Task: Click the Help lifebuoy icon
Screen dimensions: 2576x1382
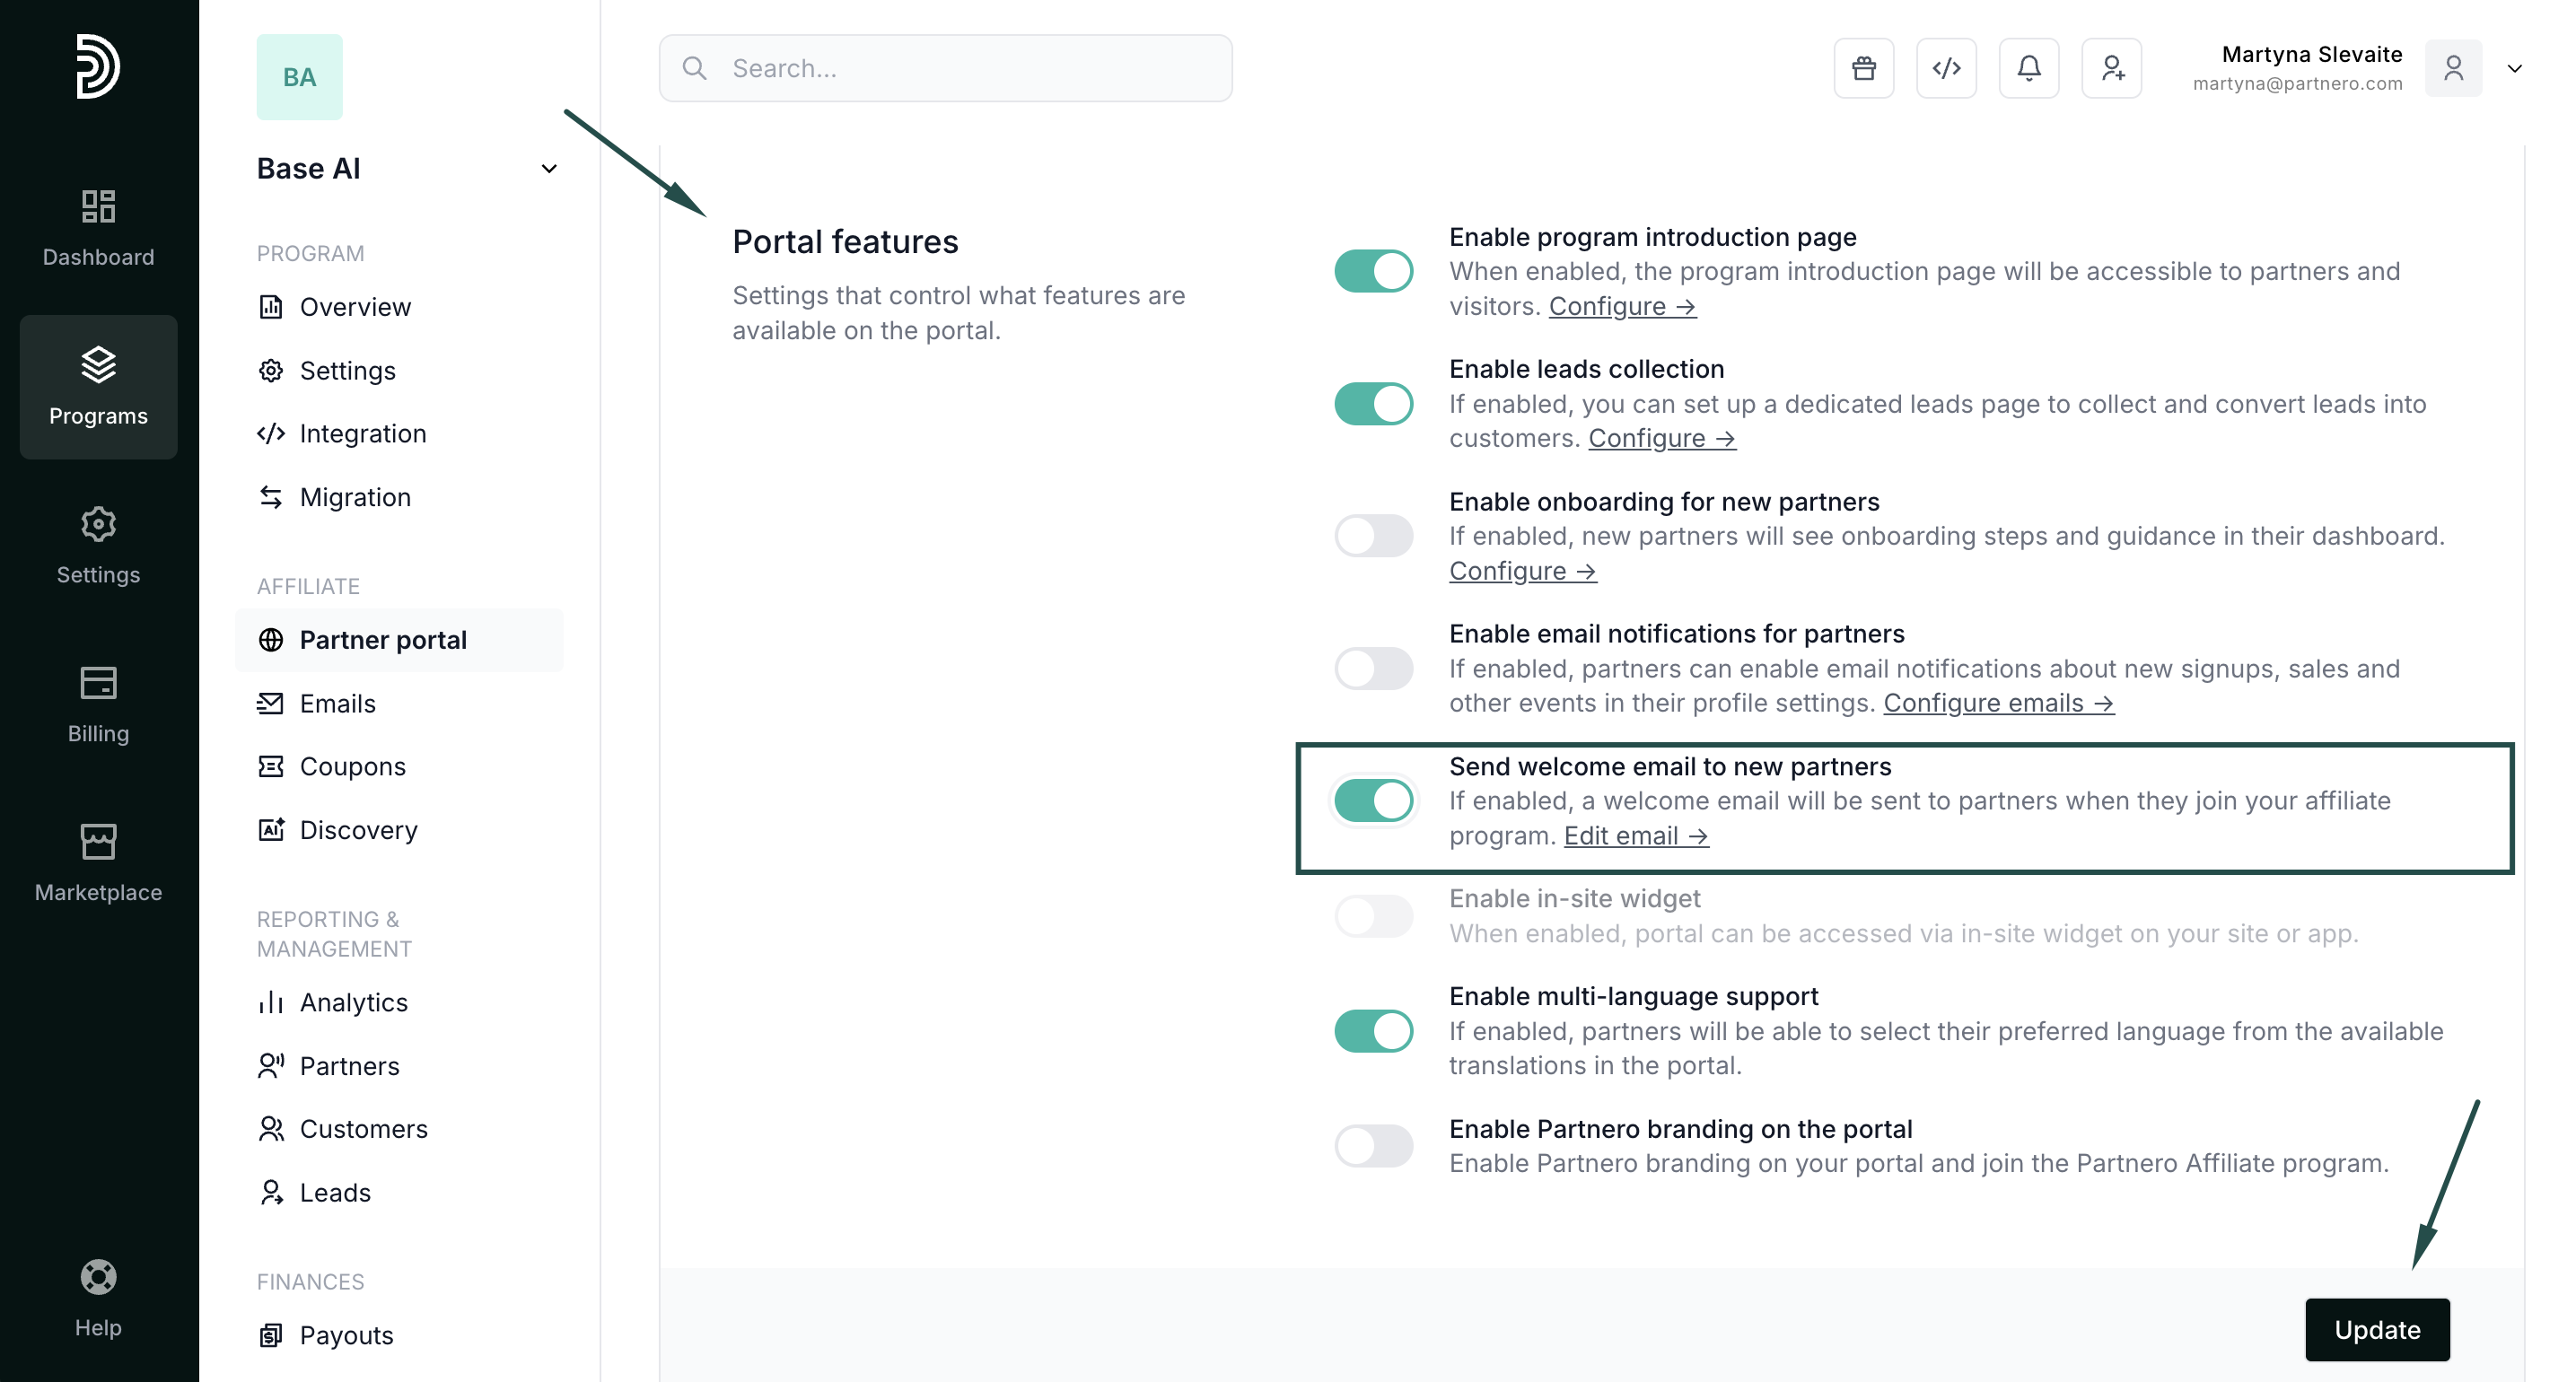Action: click(x=98, y=1277)
